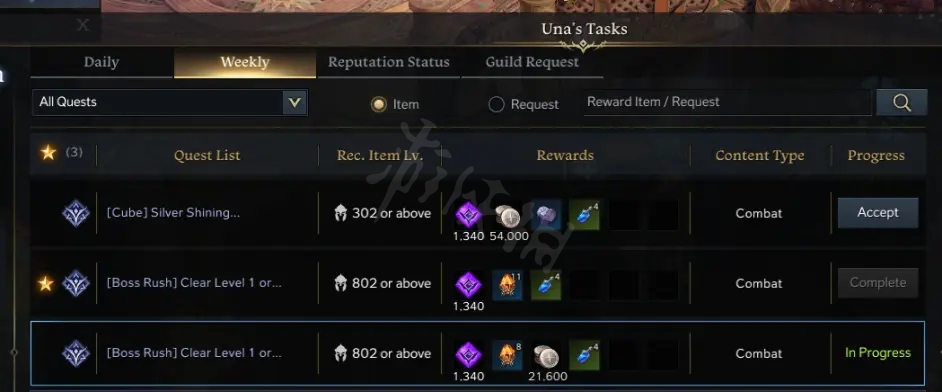The width and height of the screenshot is (942, 392).
Task: Click the blue potion reward in the In Progress row
Action: 585,355
